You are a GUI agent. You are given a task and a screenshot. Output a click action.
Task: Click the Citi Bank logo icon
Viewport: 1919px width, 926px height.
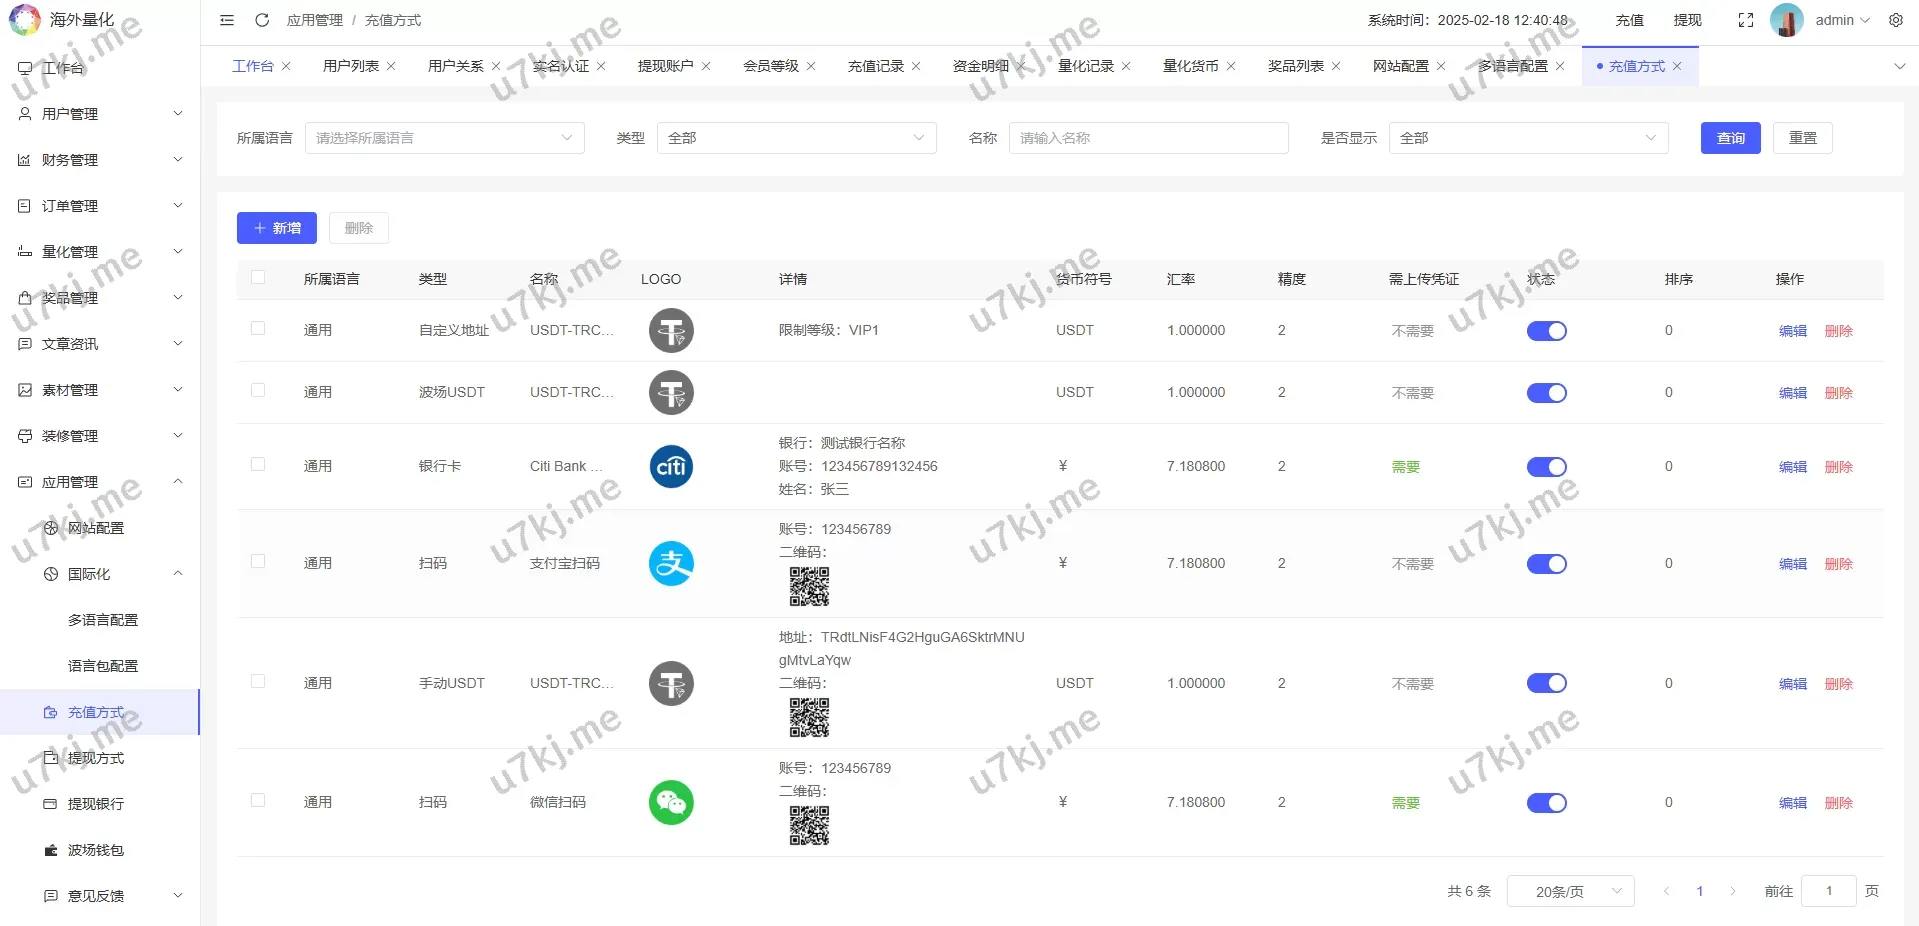click(670, 466)
